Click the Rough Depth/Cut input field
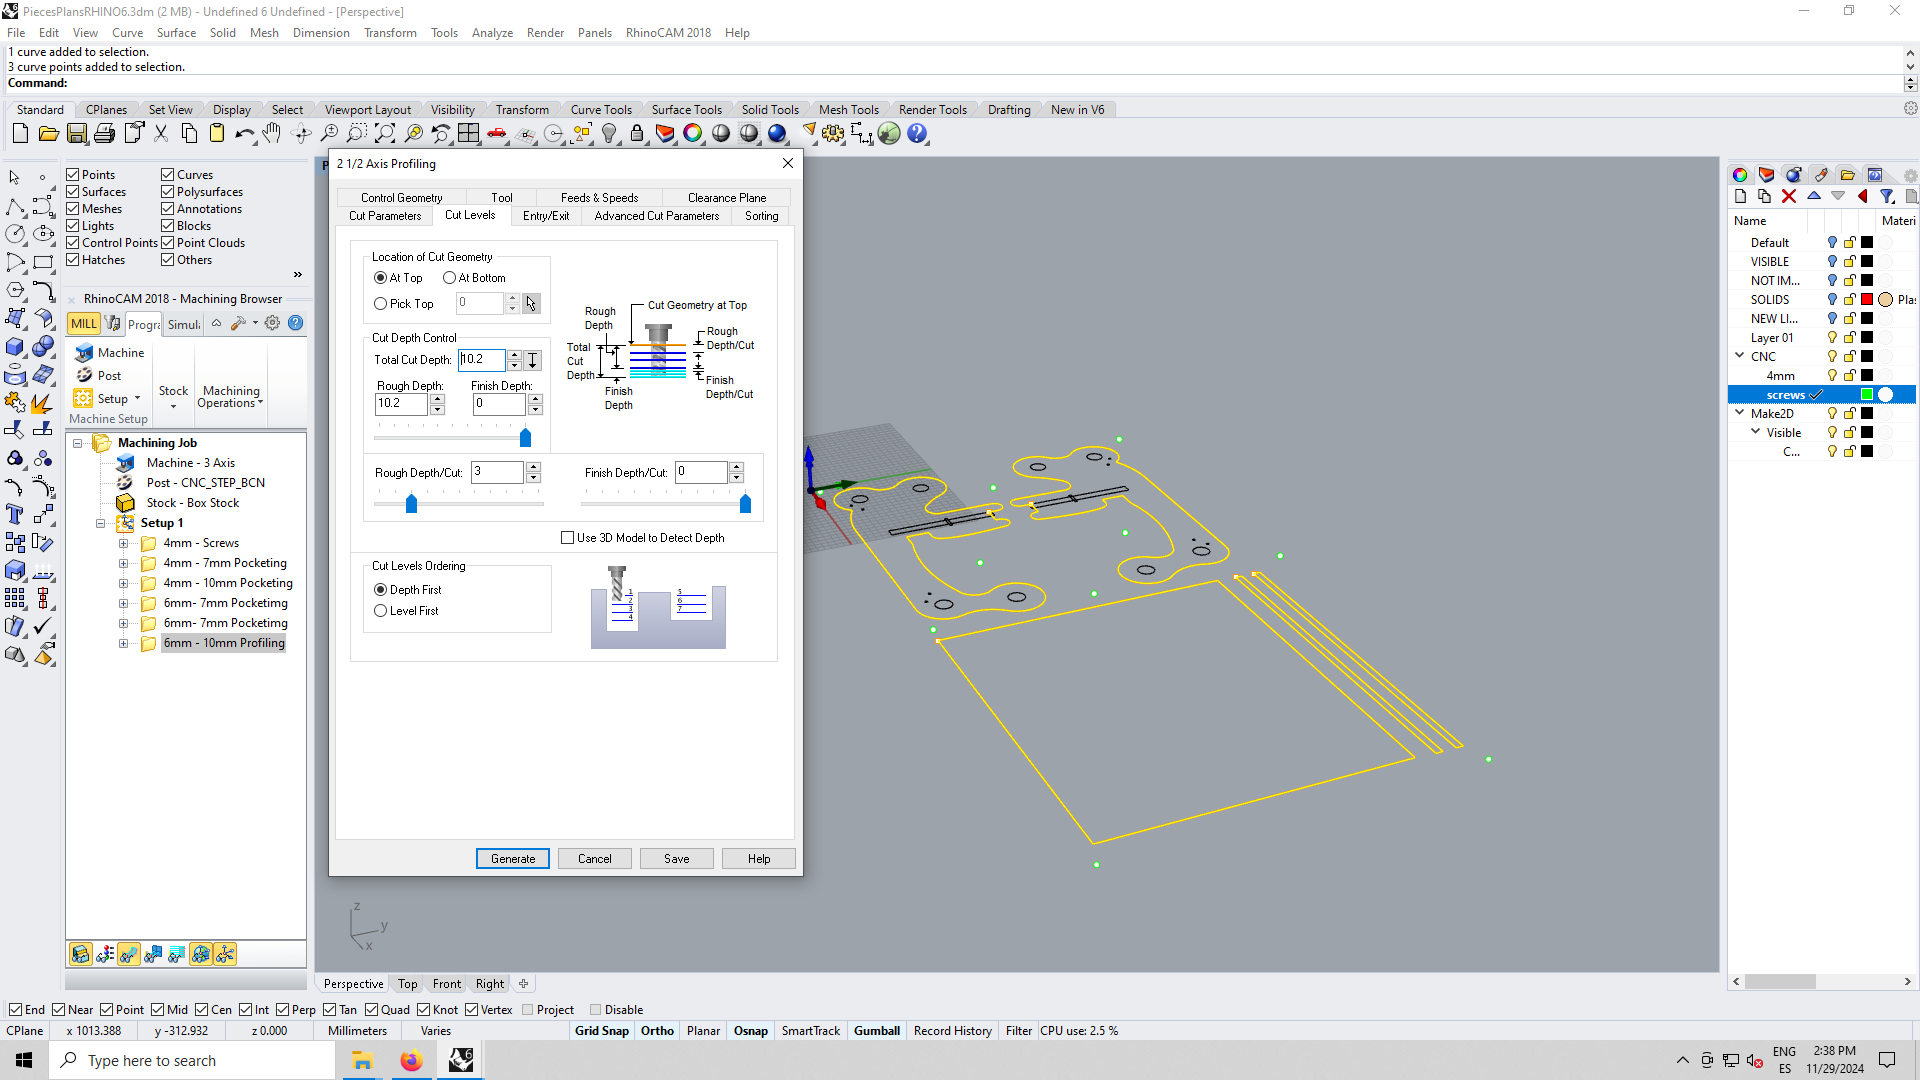Viewport: 1920px width, 1080px height. [x=497, y=472]
